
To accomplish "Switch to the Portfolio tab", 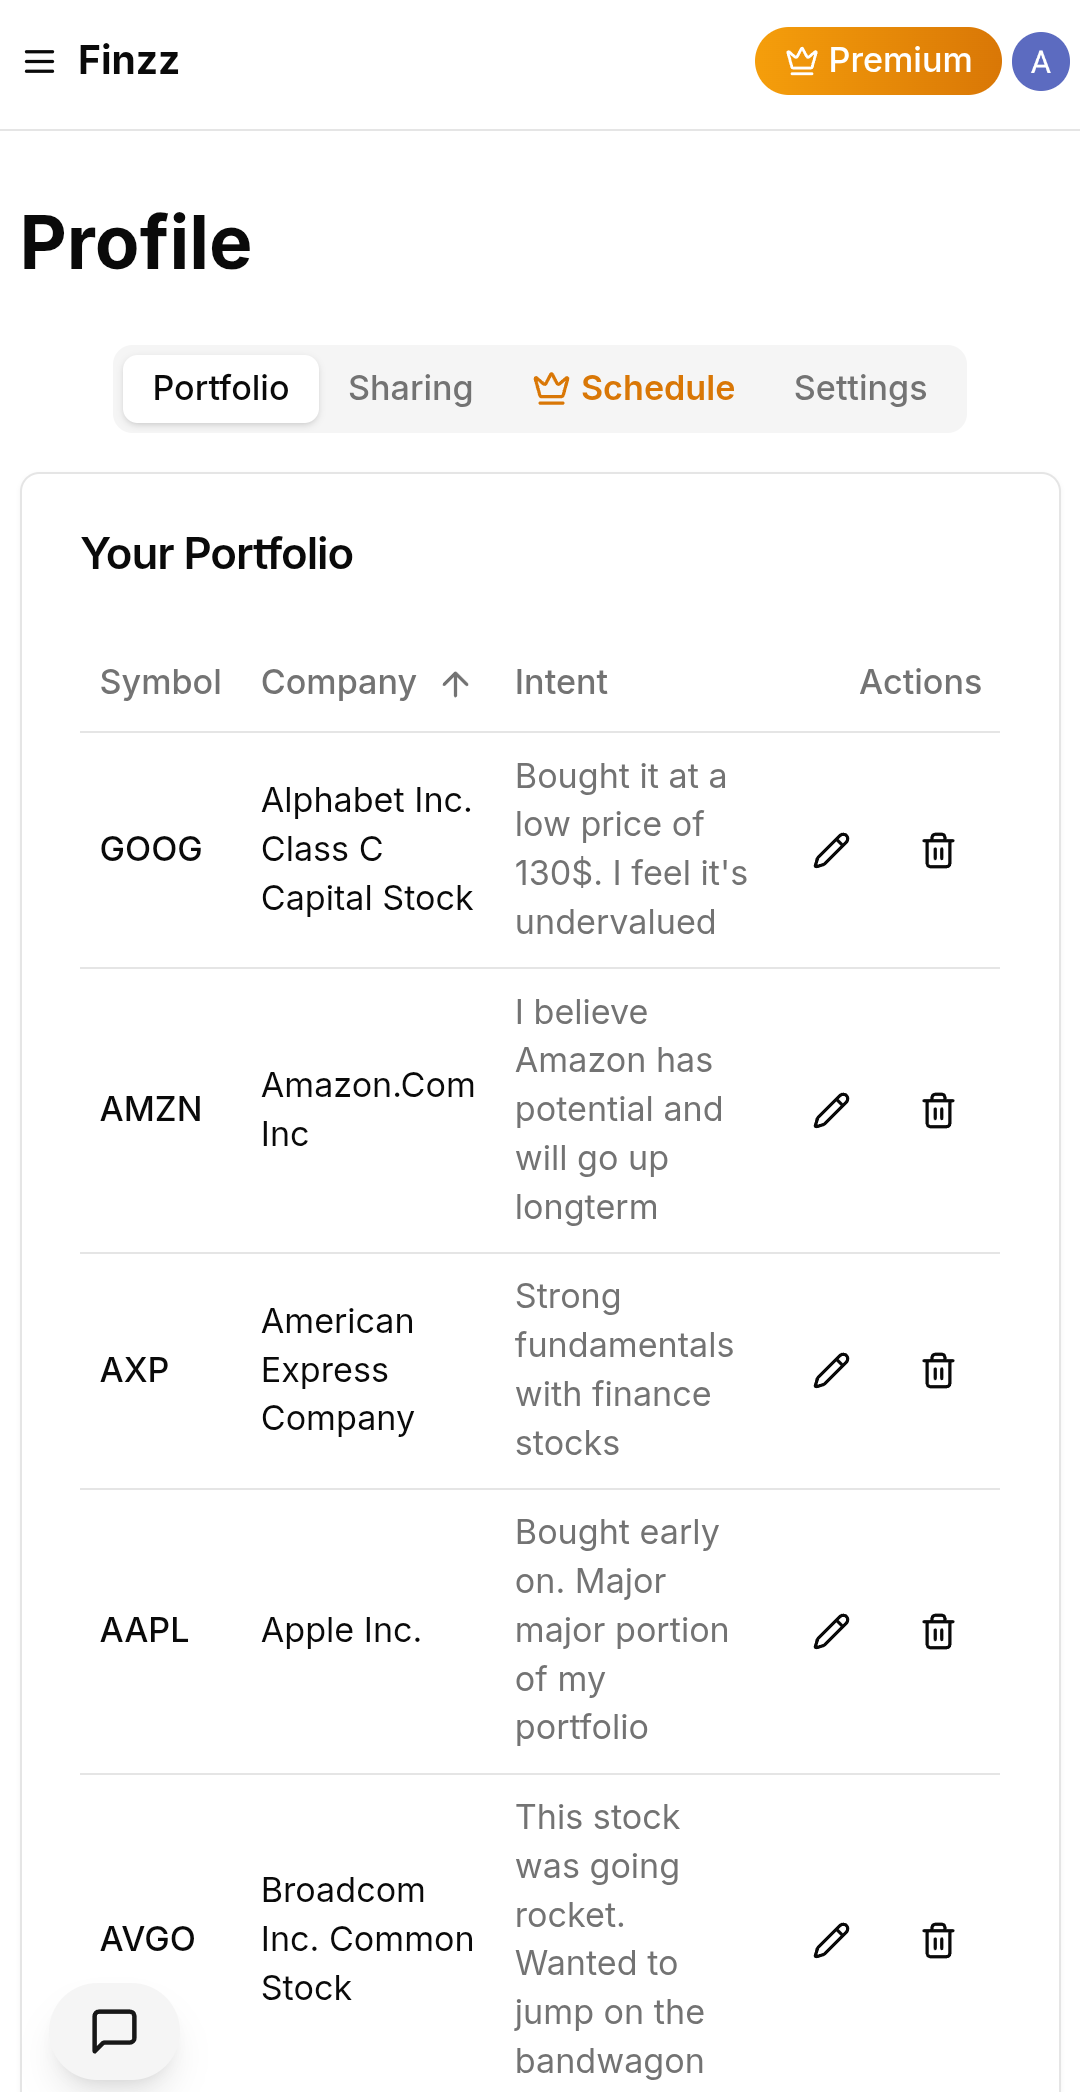I will [x=221, y=388].
